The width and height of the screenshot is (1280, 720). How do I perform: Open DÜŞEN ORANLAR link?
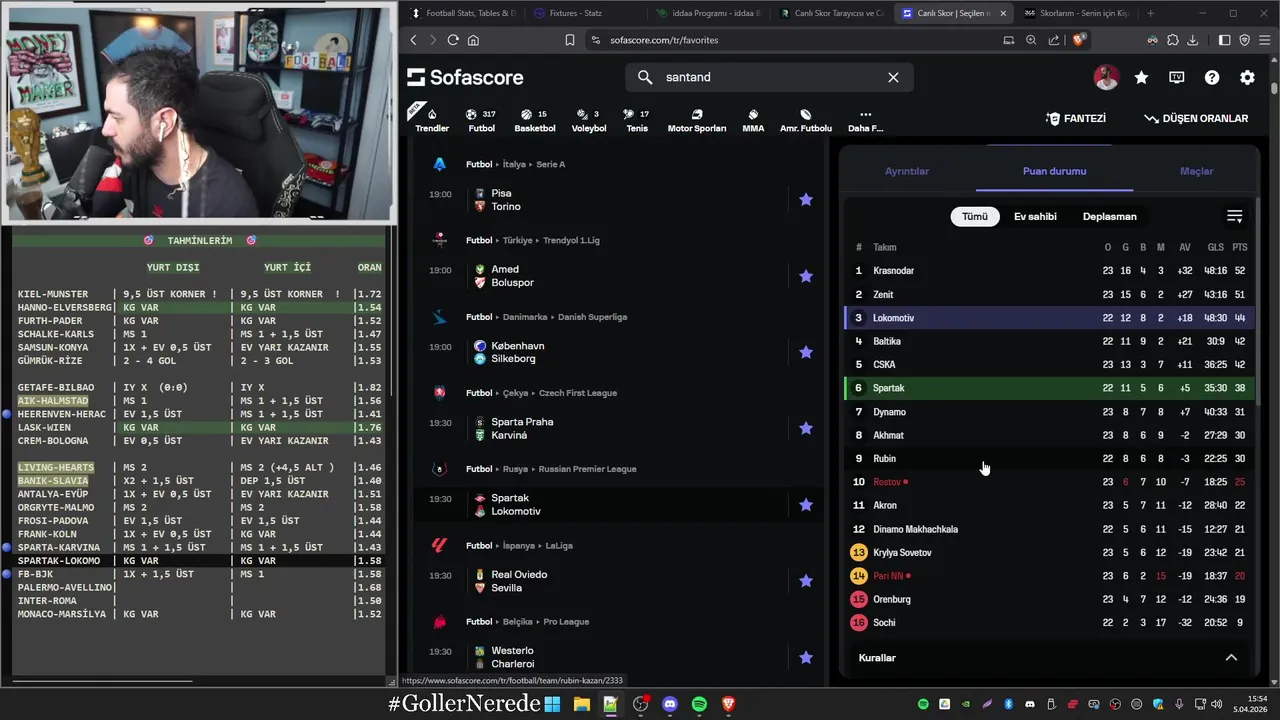(x=1196, y=118)
